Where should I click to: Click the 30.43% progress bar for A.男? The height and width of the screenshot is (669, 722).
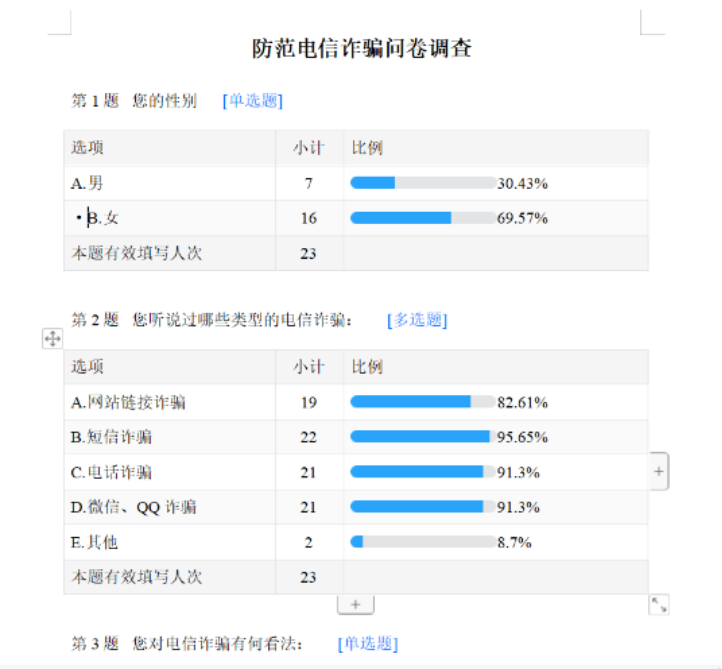coord(423,183)
